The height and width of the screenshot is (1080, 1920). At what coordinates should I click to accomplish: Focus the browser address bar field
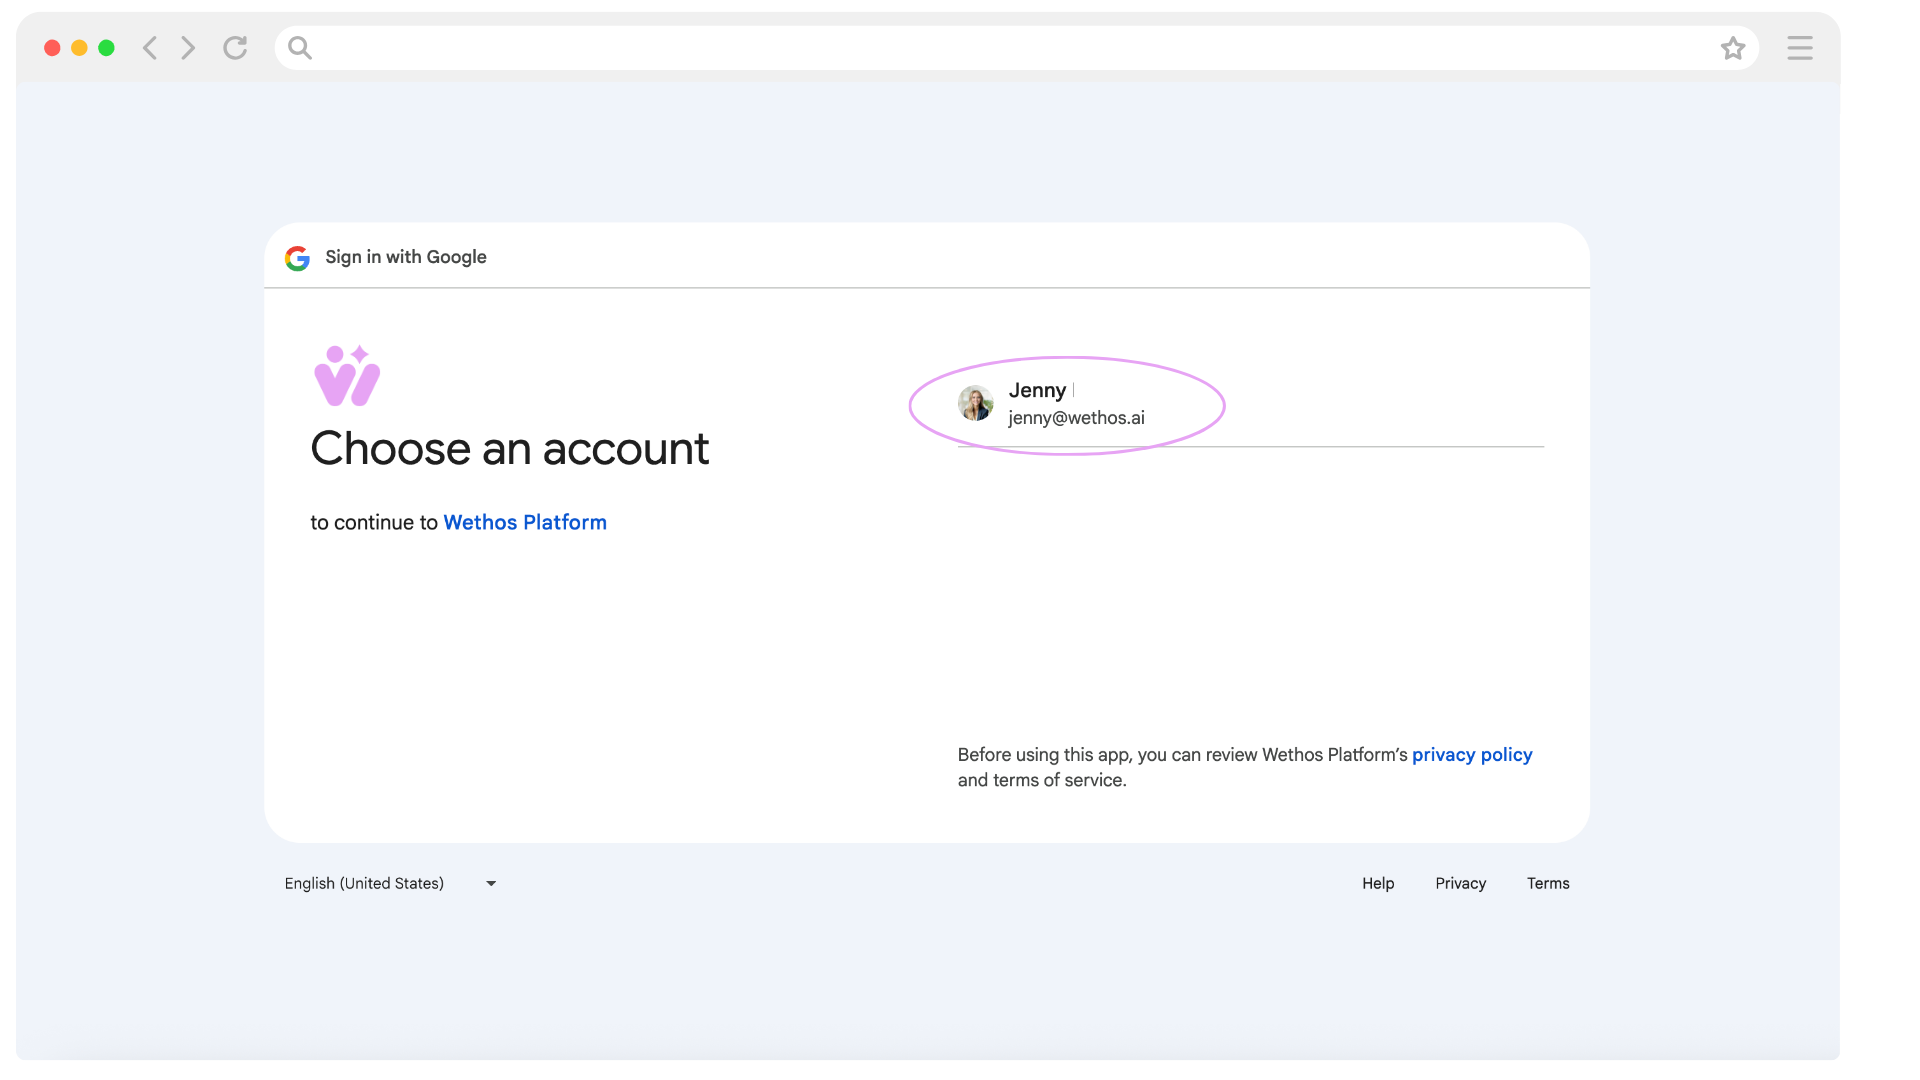1016,48
